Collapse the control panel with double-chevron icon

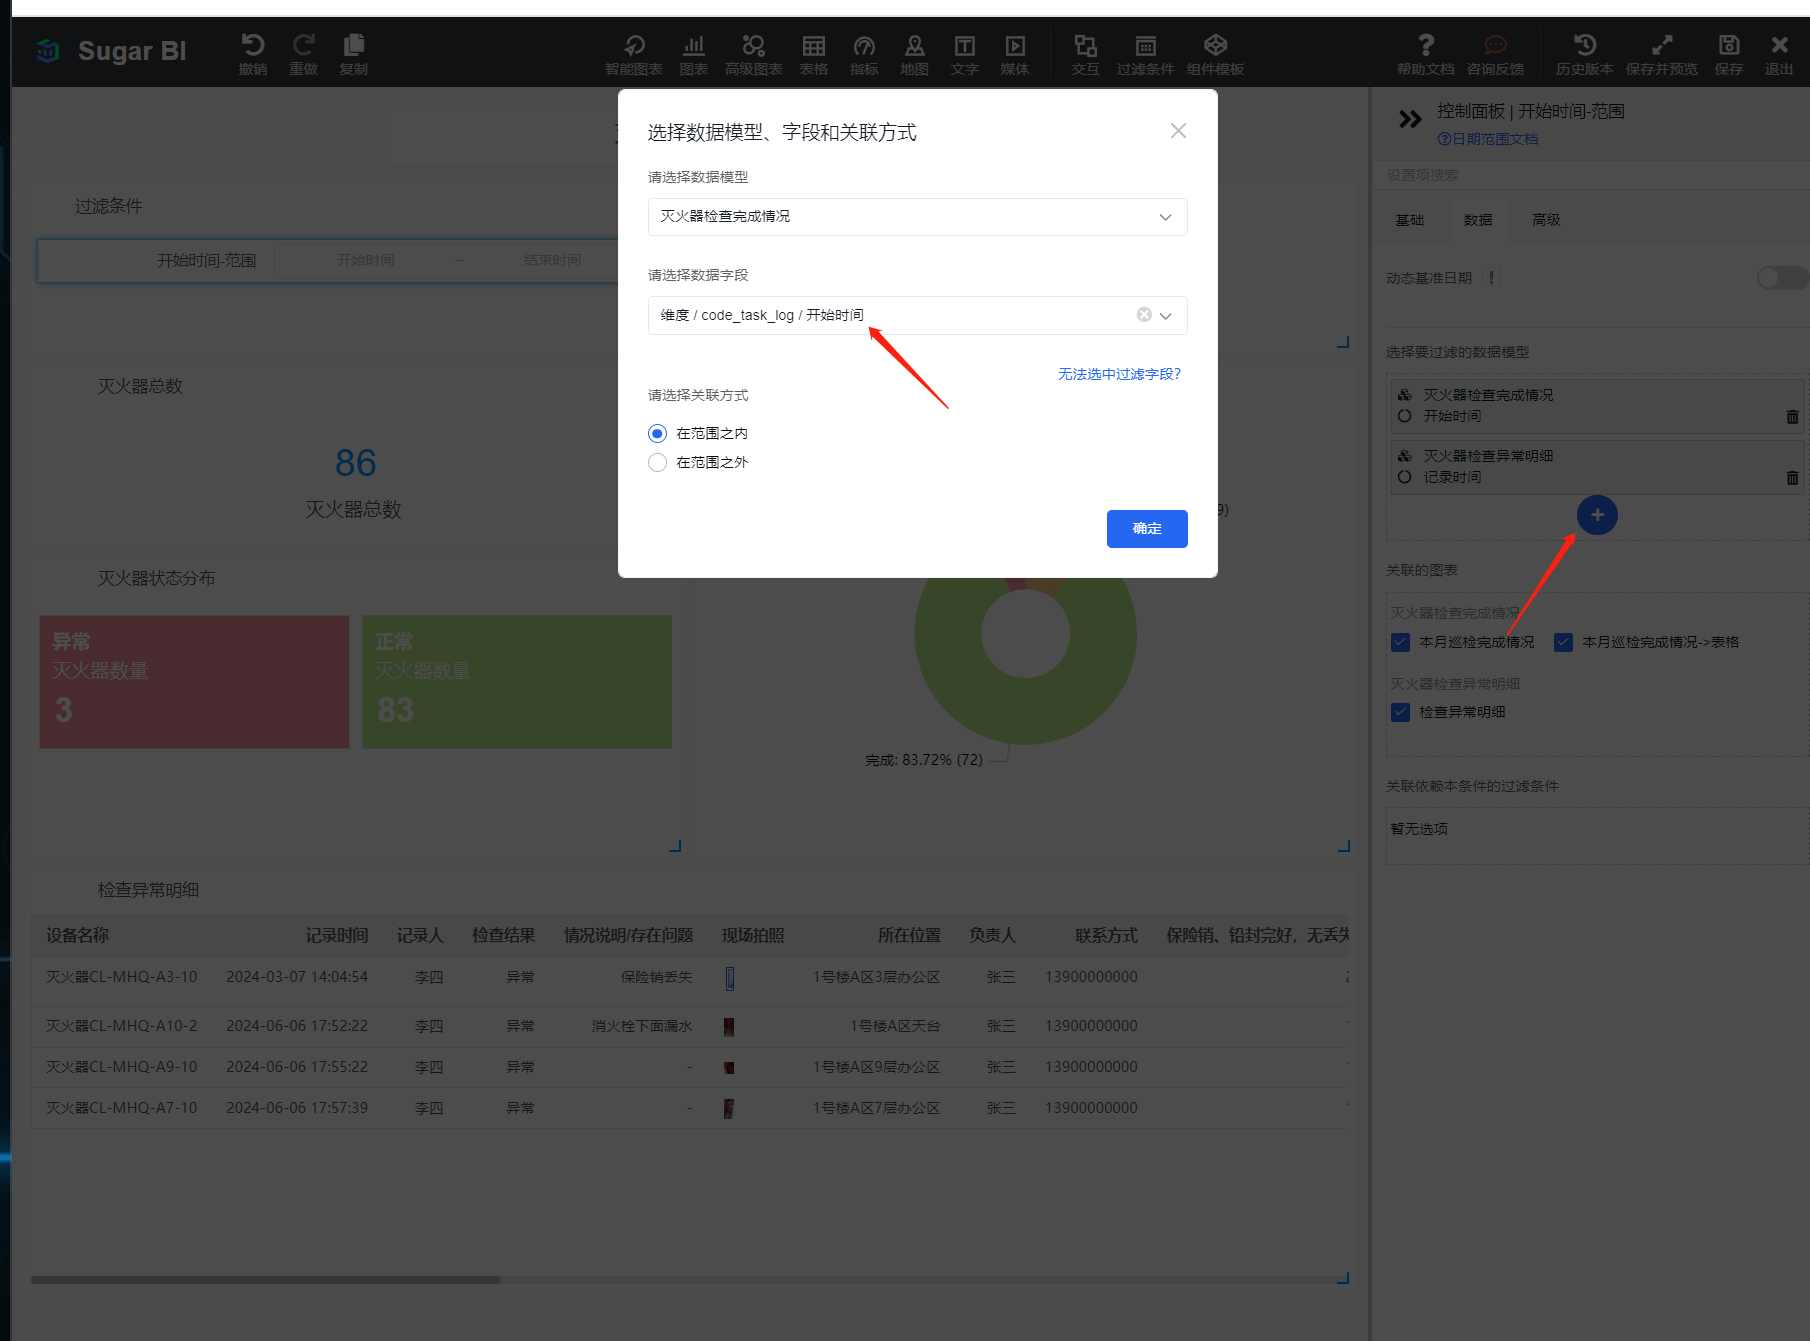pos(1410,120)
